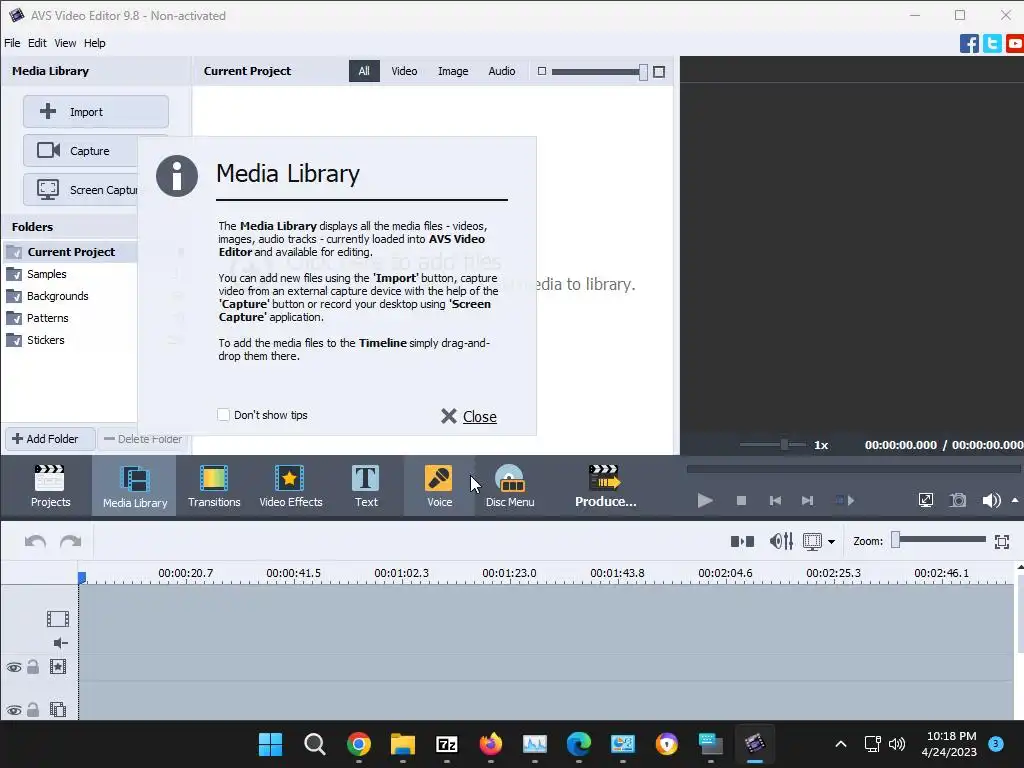Lock the overlay track
The height and width of the screenshot is (768, 1024).
click(33, 709)
